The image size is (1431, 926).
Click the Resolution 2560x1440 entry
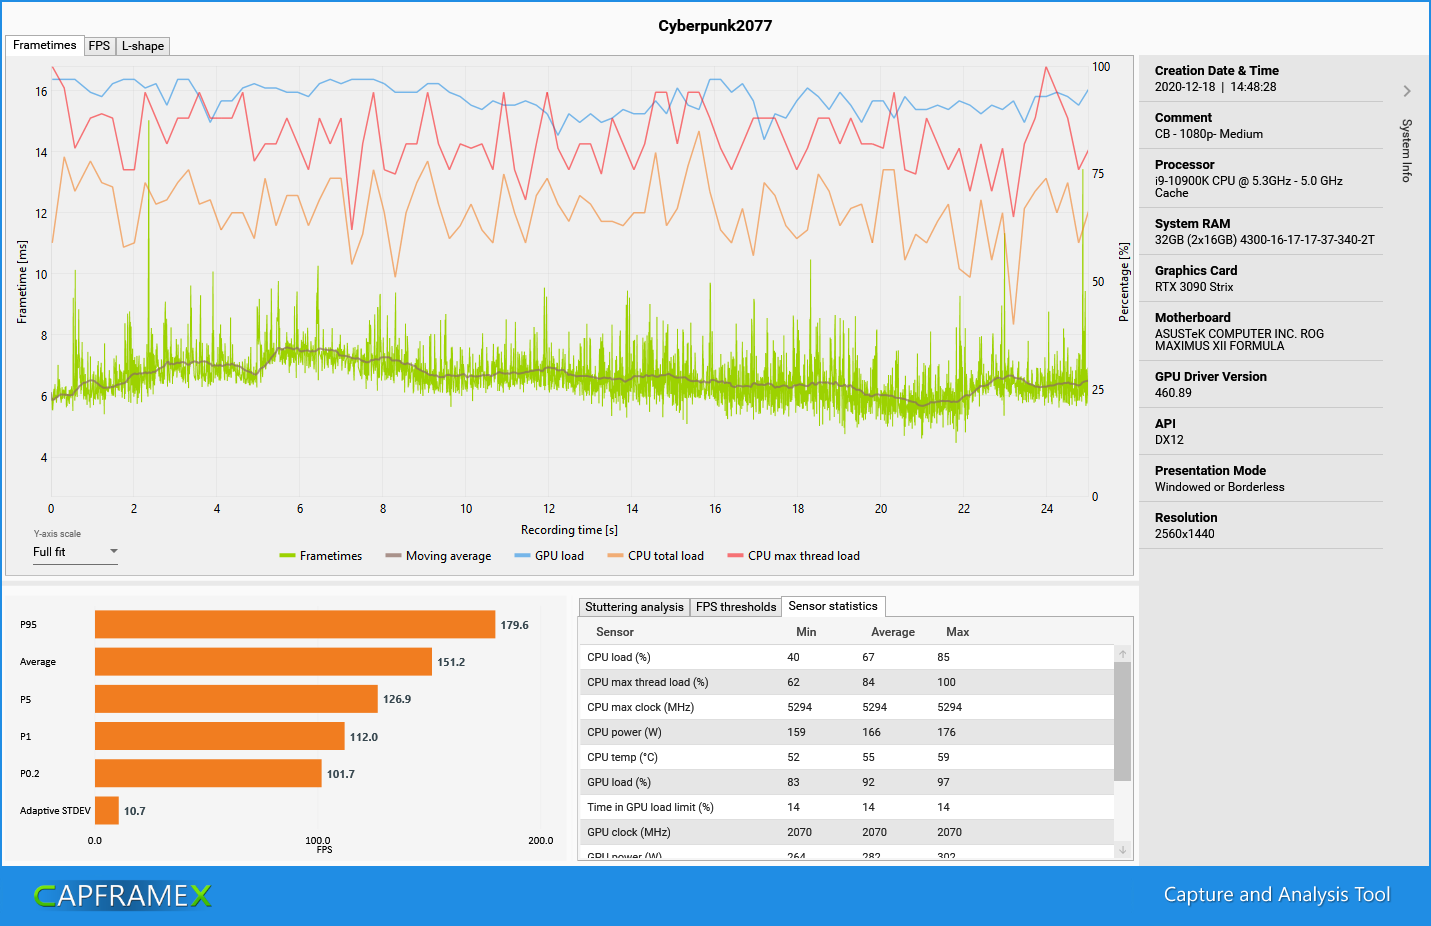[1261, 526]
